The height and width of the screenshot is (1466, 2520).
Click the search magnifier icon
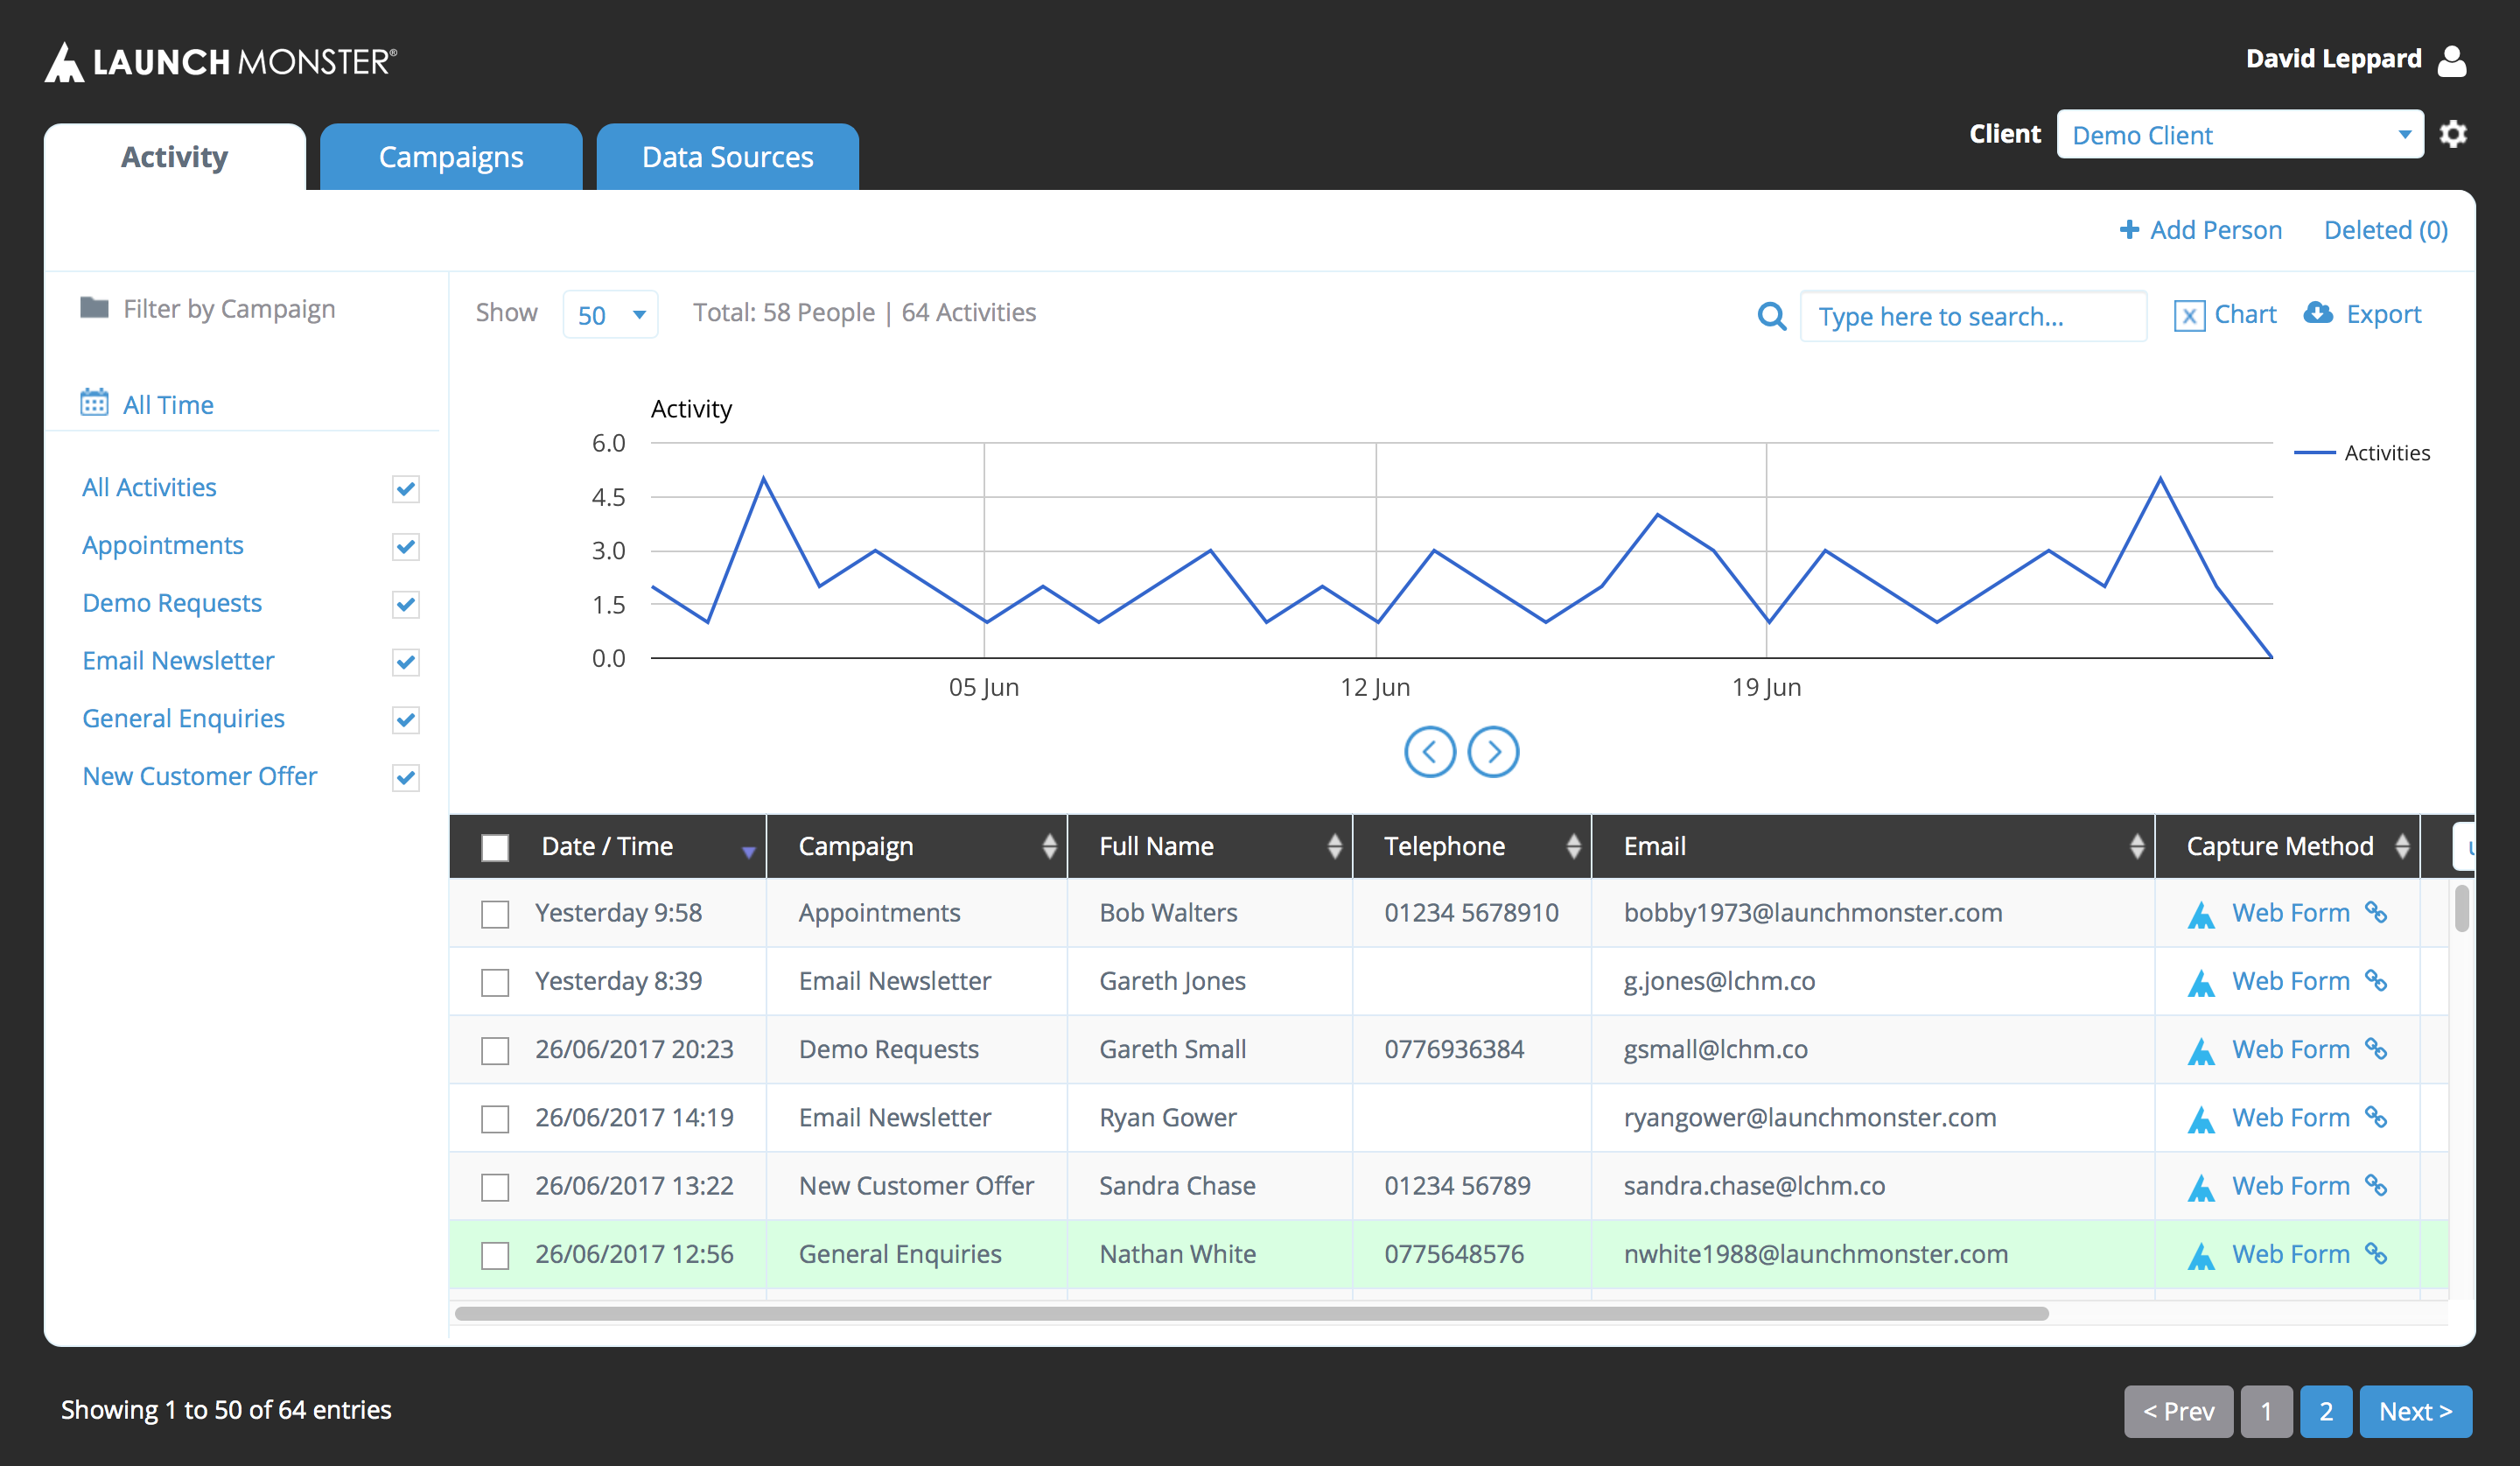click(1771, 316)
